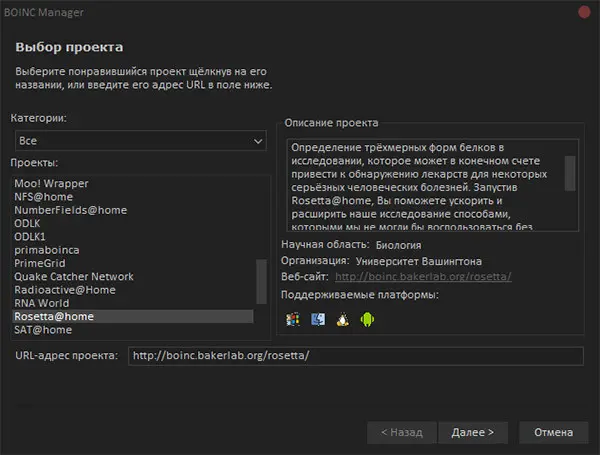Select NFS@home project
The height and width of the screenshot is (455, 600).
point(46,197)
